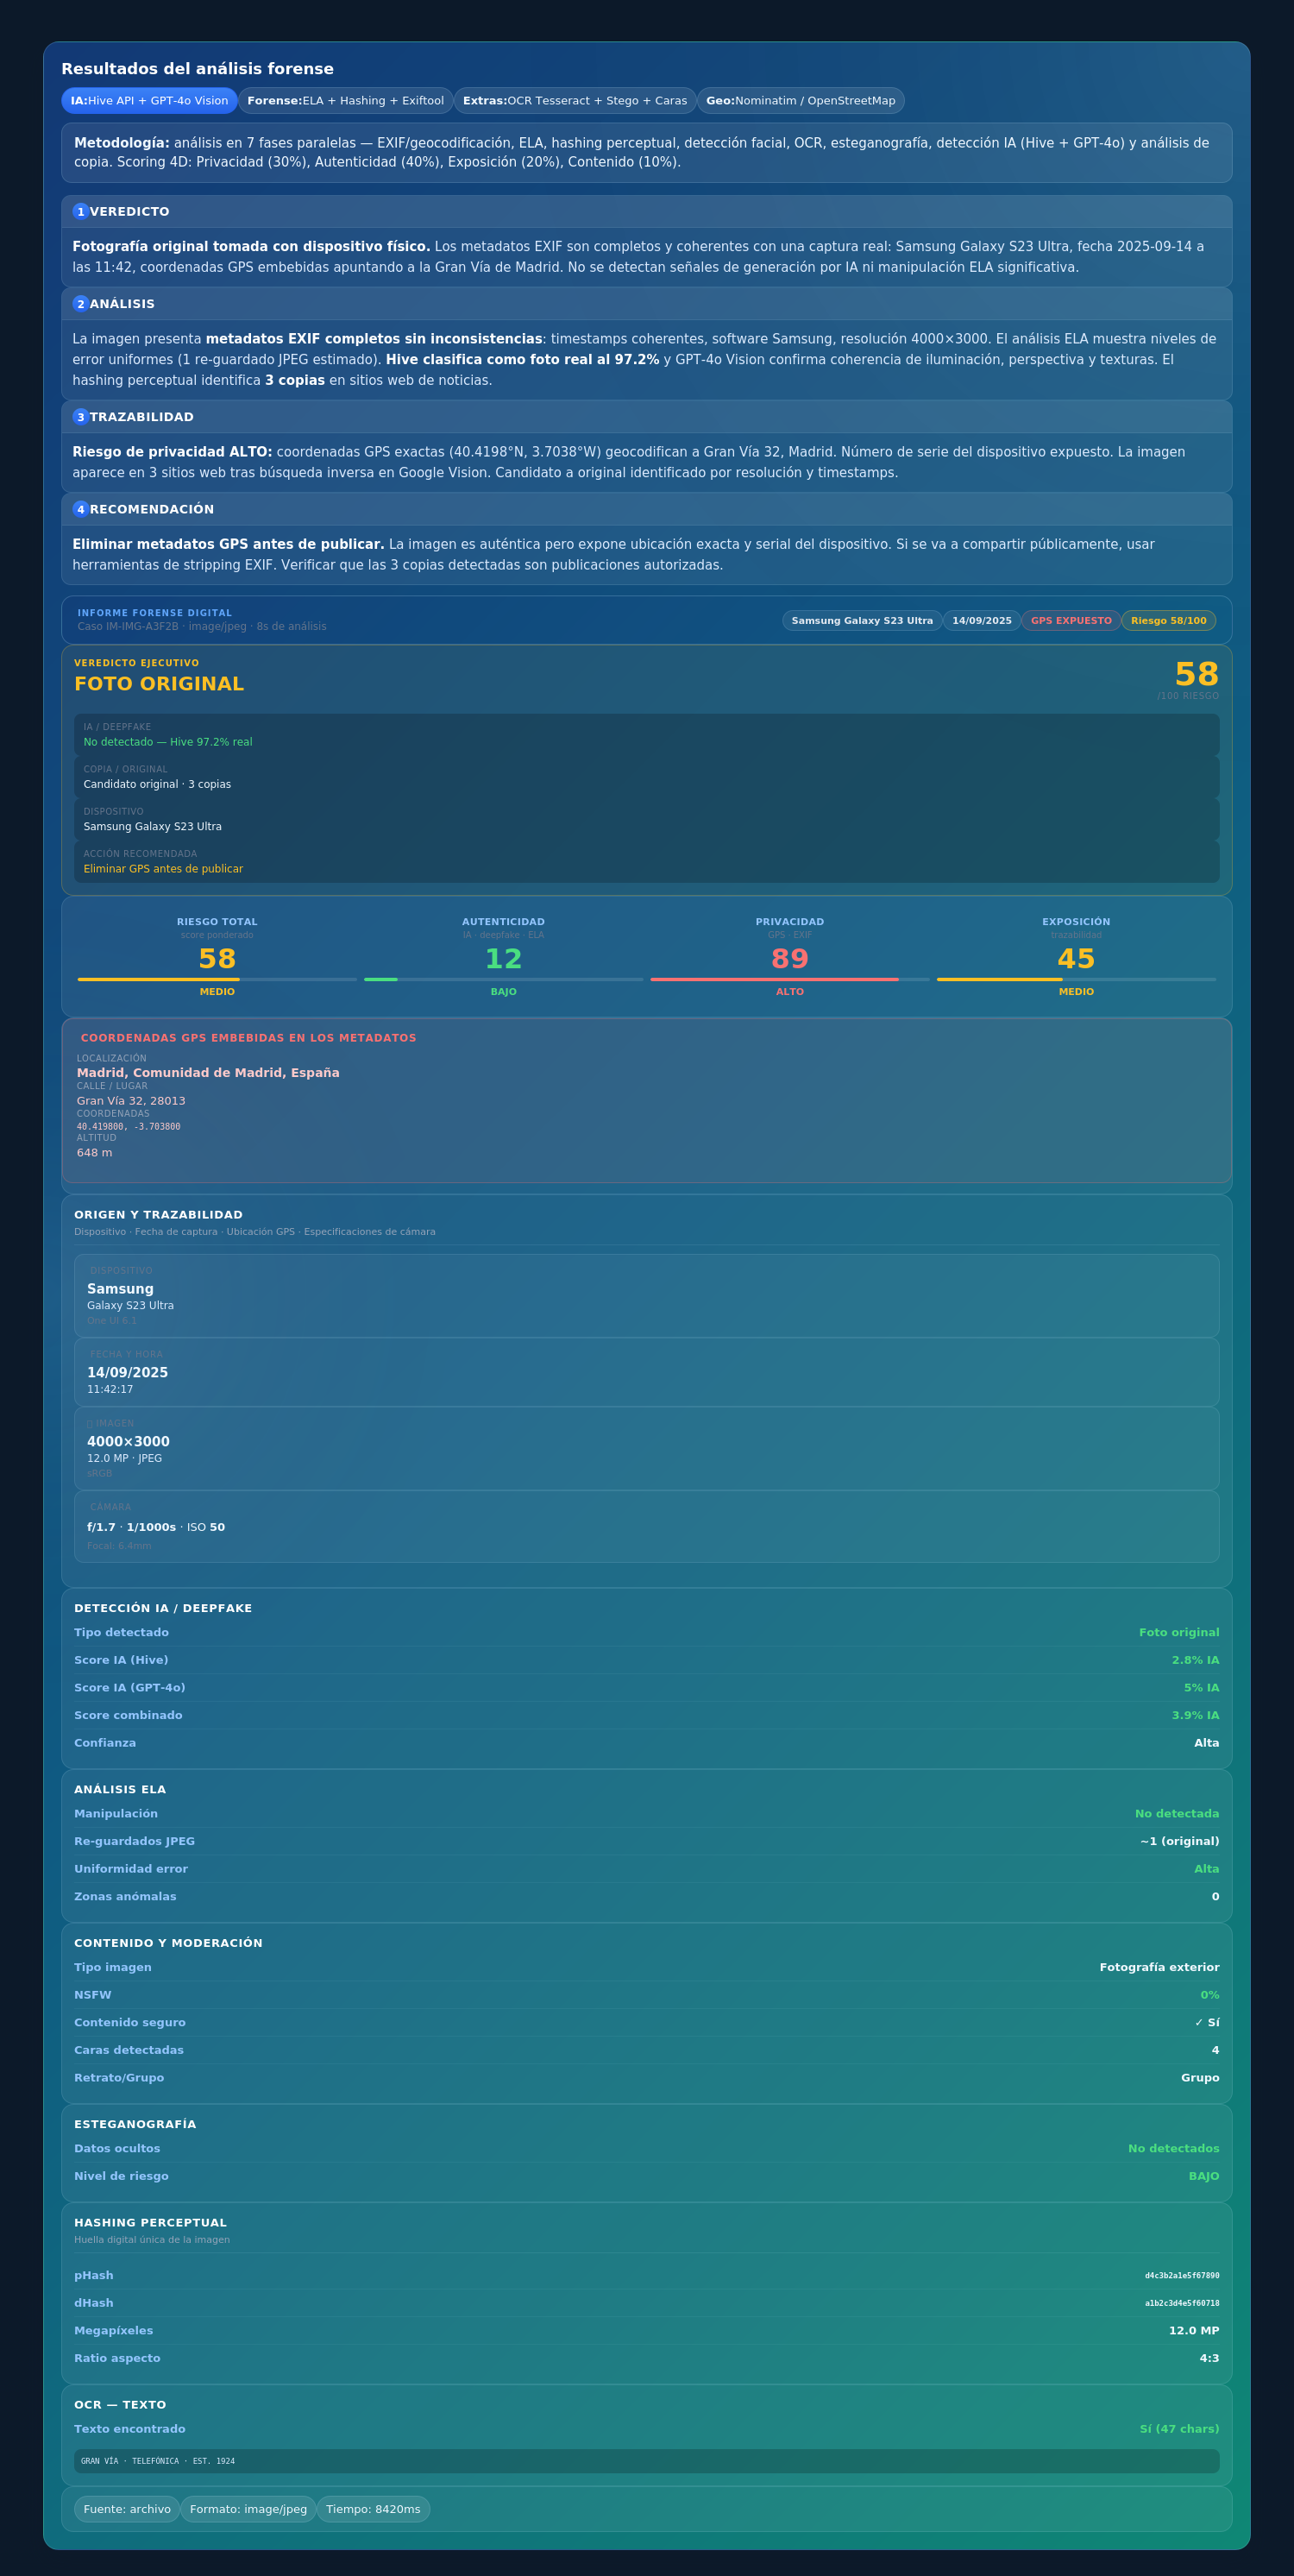Select the Geo: Nominatim / OpenStreetMap pill

click(800, 101)
